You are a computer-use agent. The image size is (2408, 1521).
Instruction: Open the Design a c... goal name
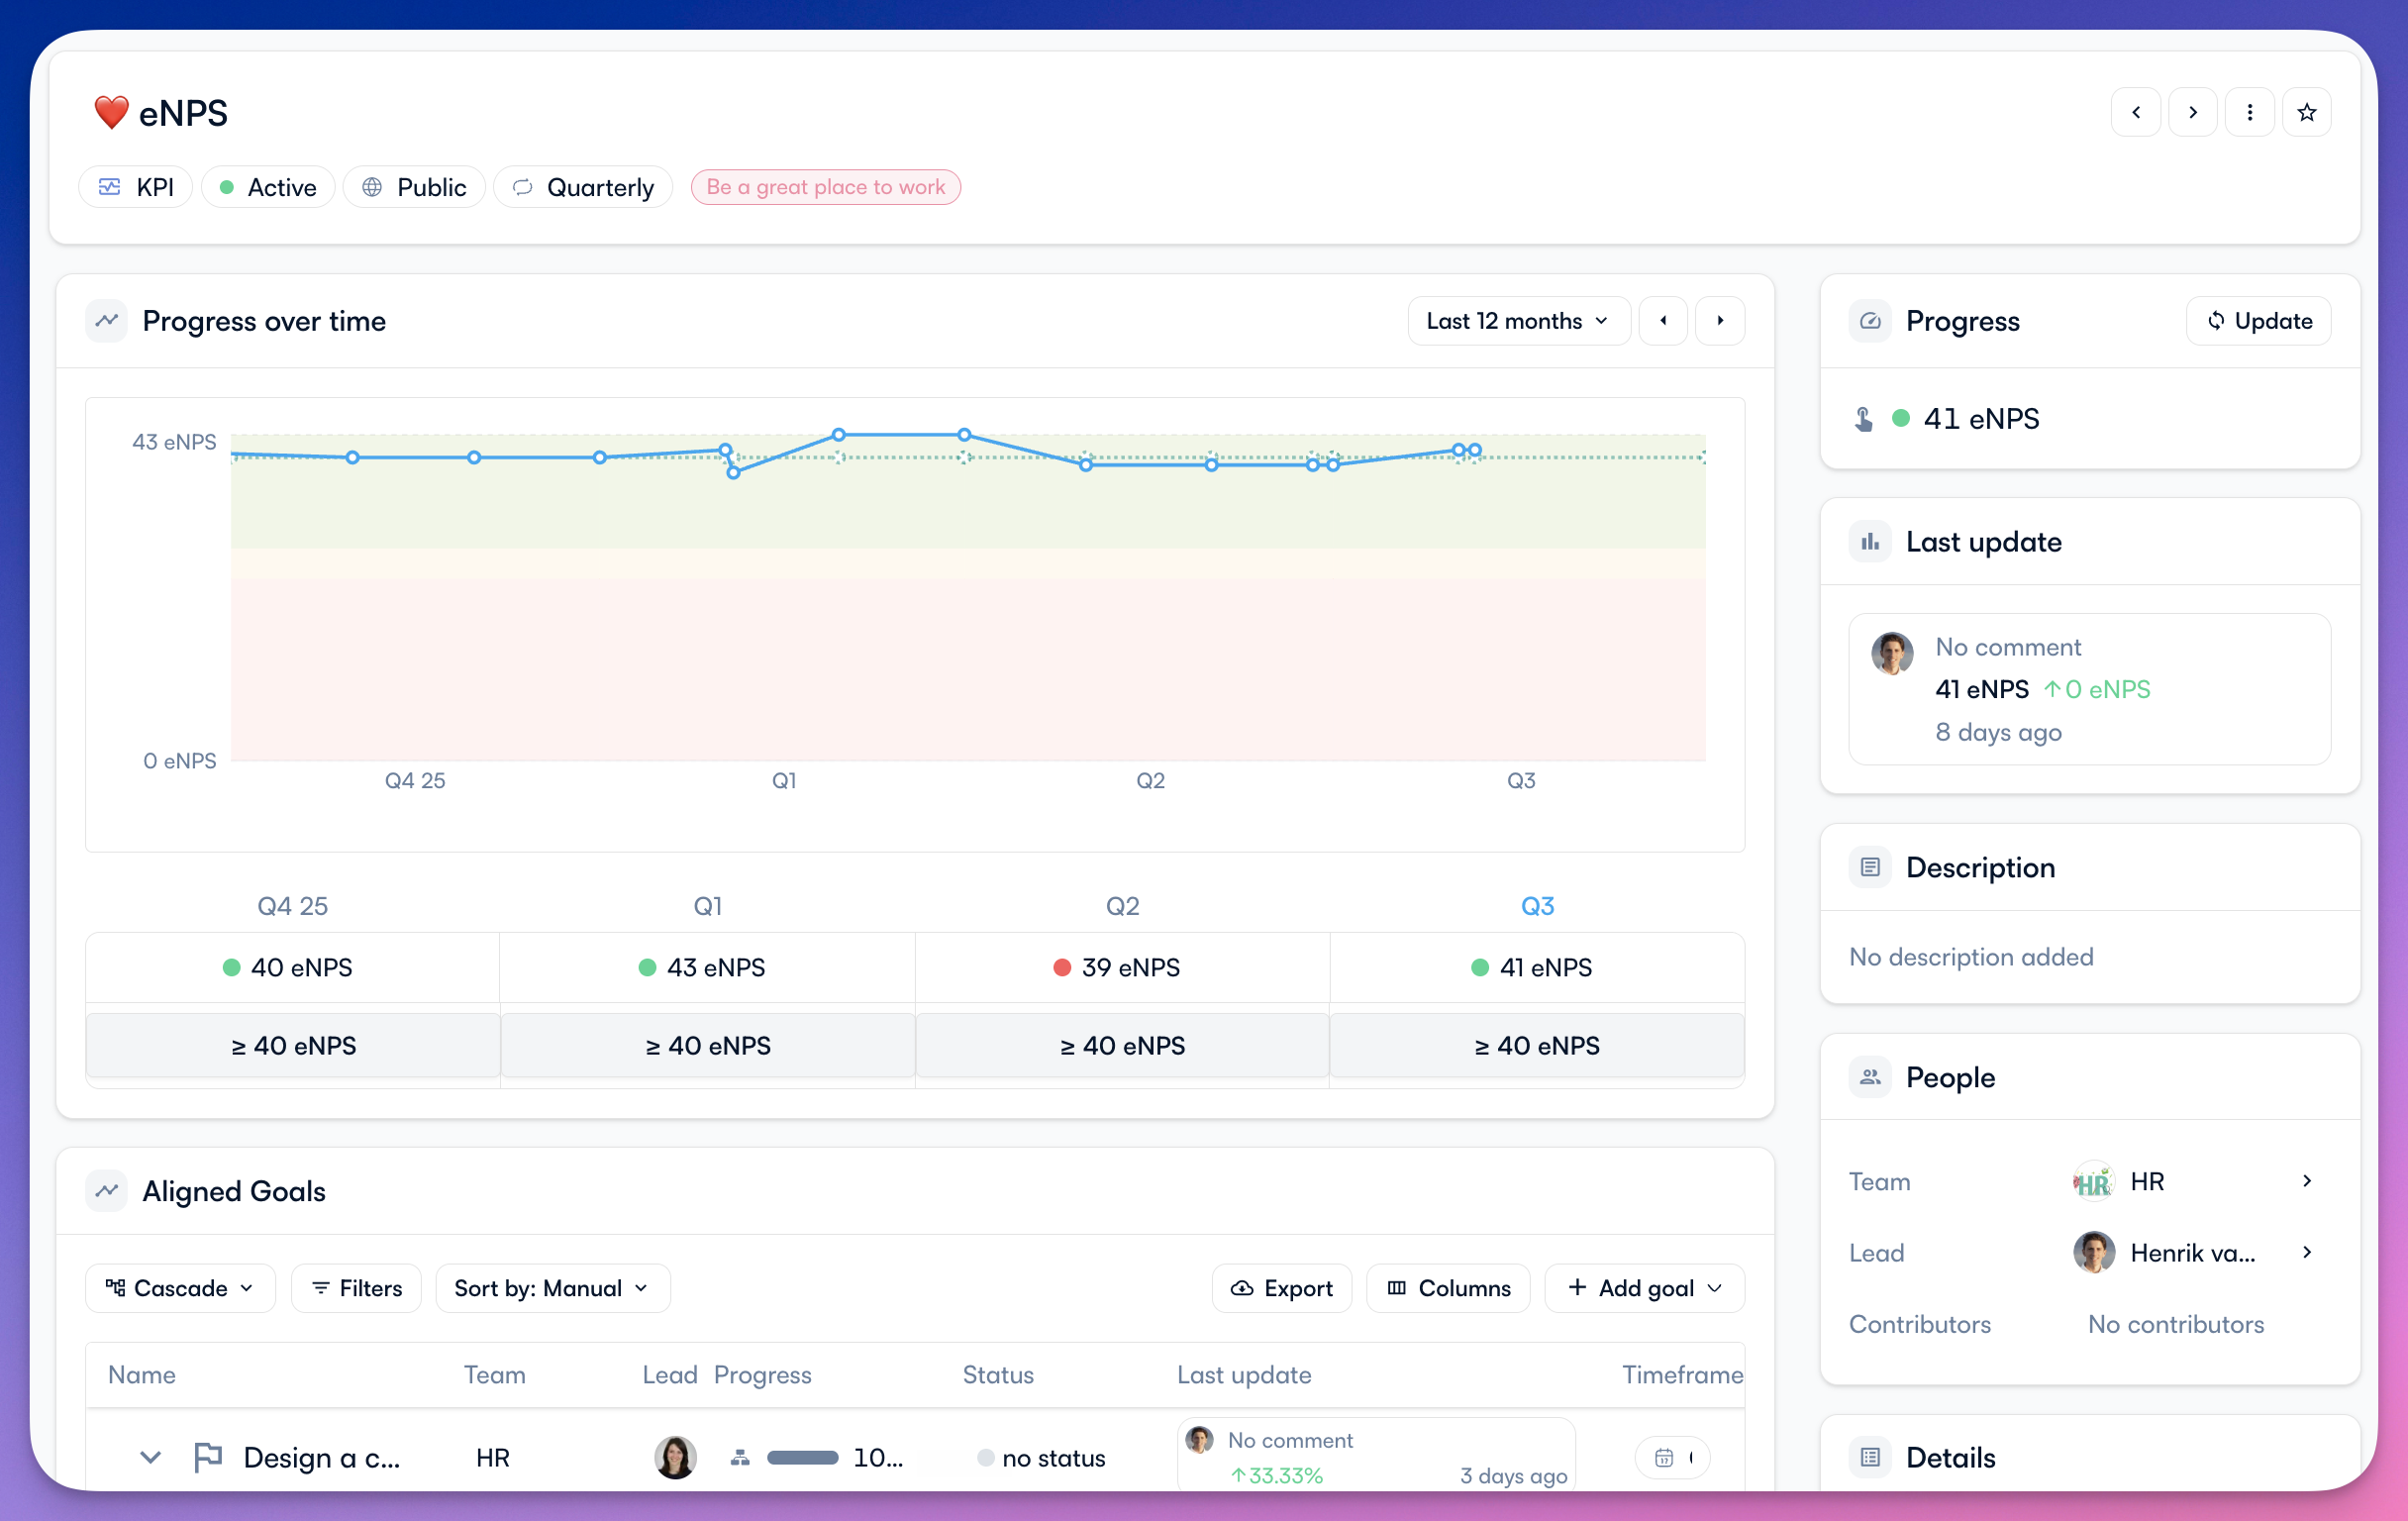322,1457
